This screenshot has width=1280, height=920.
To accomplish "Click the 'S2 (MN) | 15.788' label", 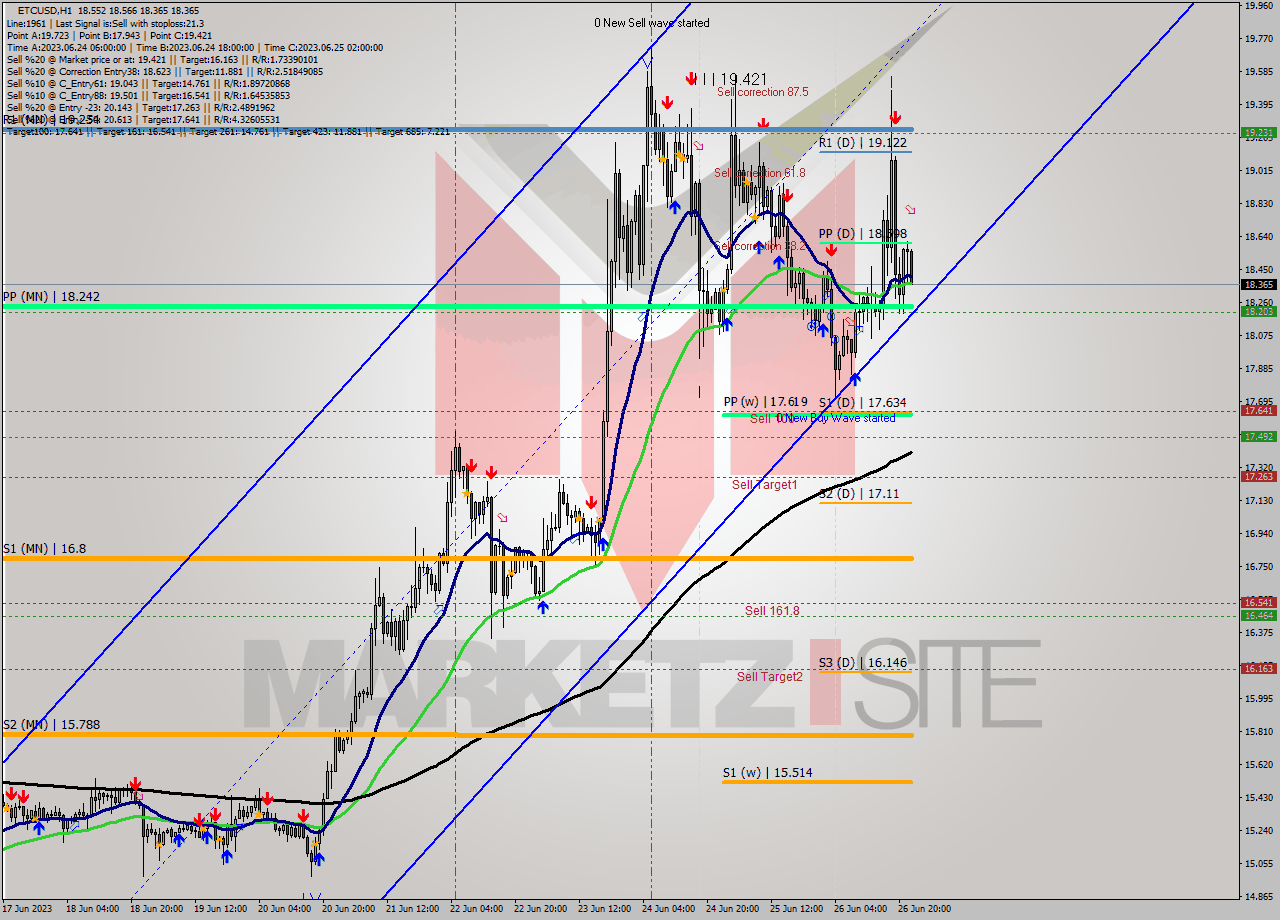I will (x=50, y=724).
